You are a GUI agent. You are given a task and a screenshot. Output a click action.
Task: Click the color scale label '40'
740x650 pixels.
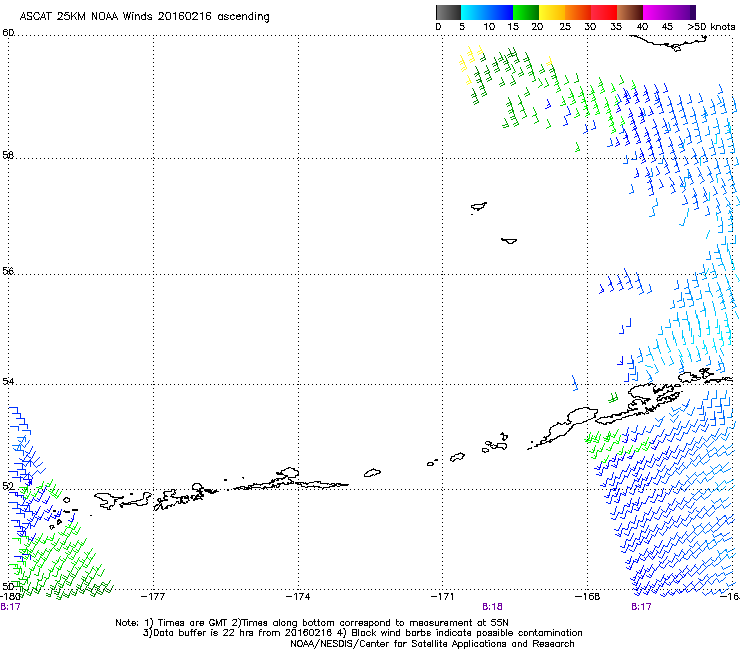(642, 27)
